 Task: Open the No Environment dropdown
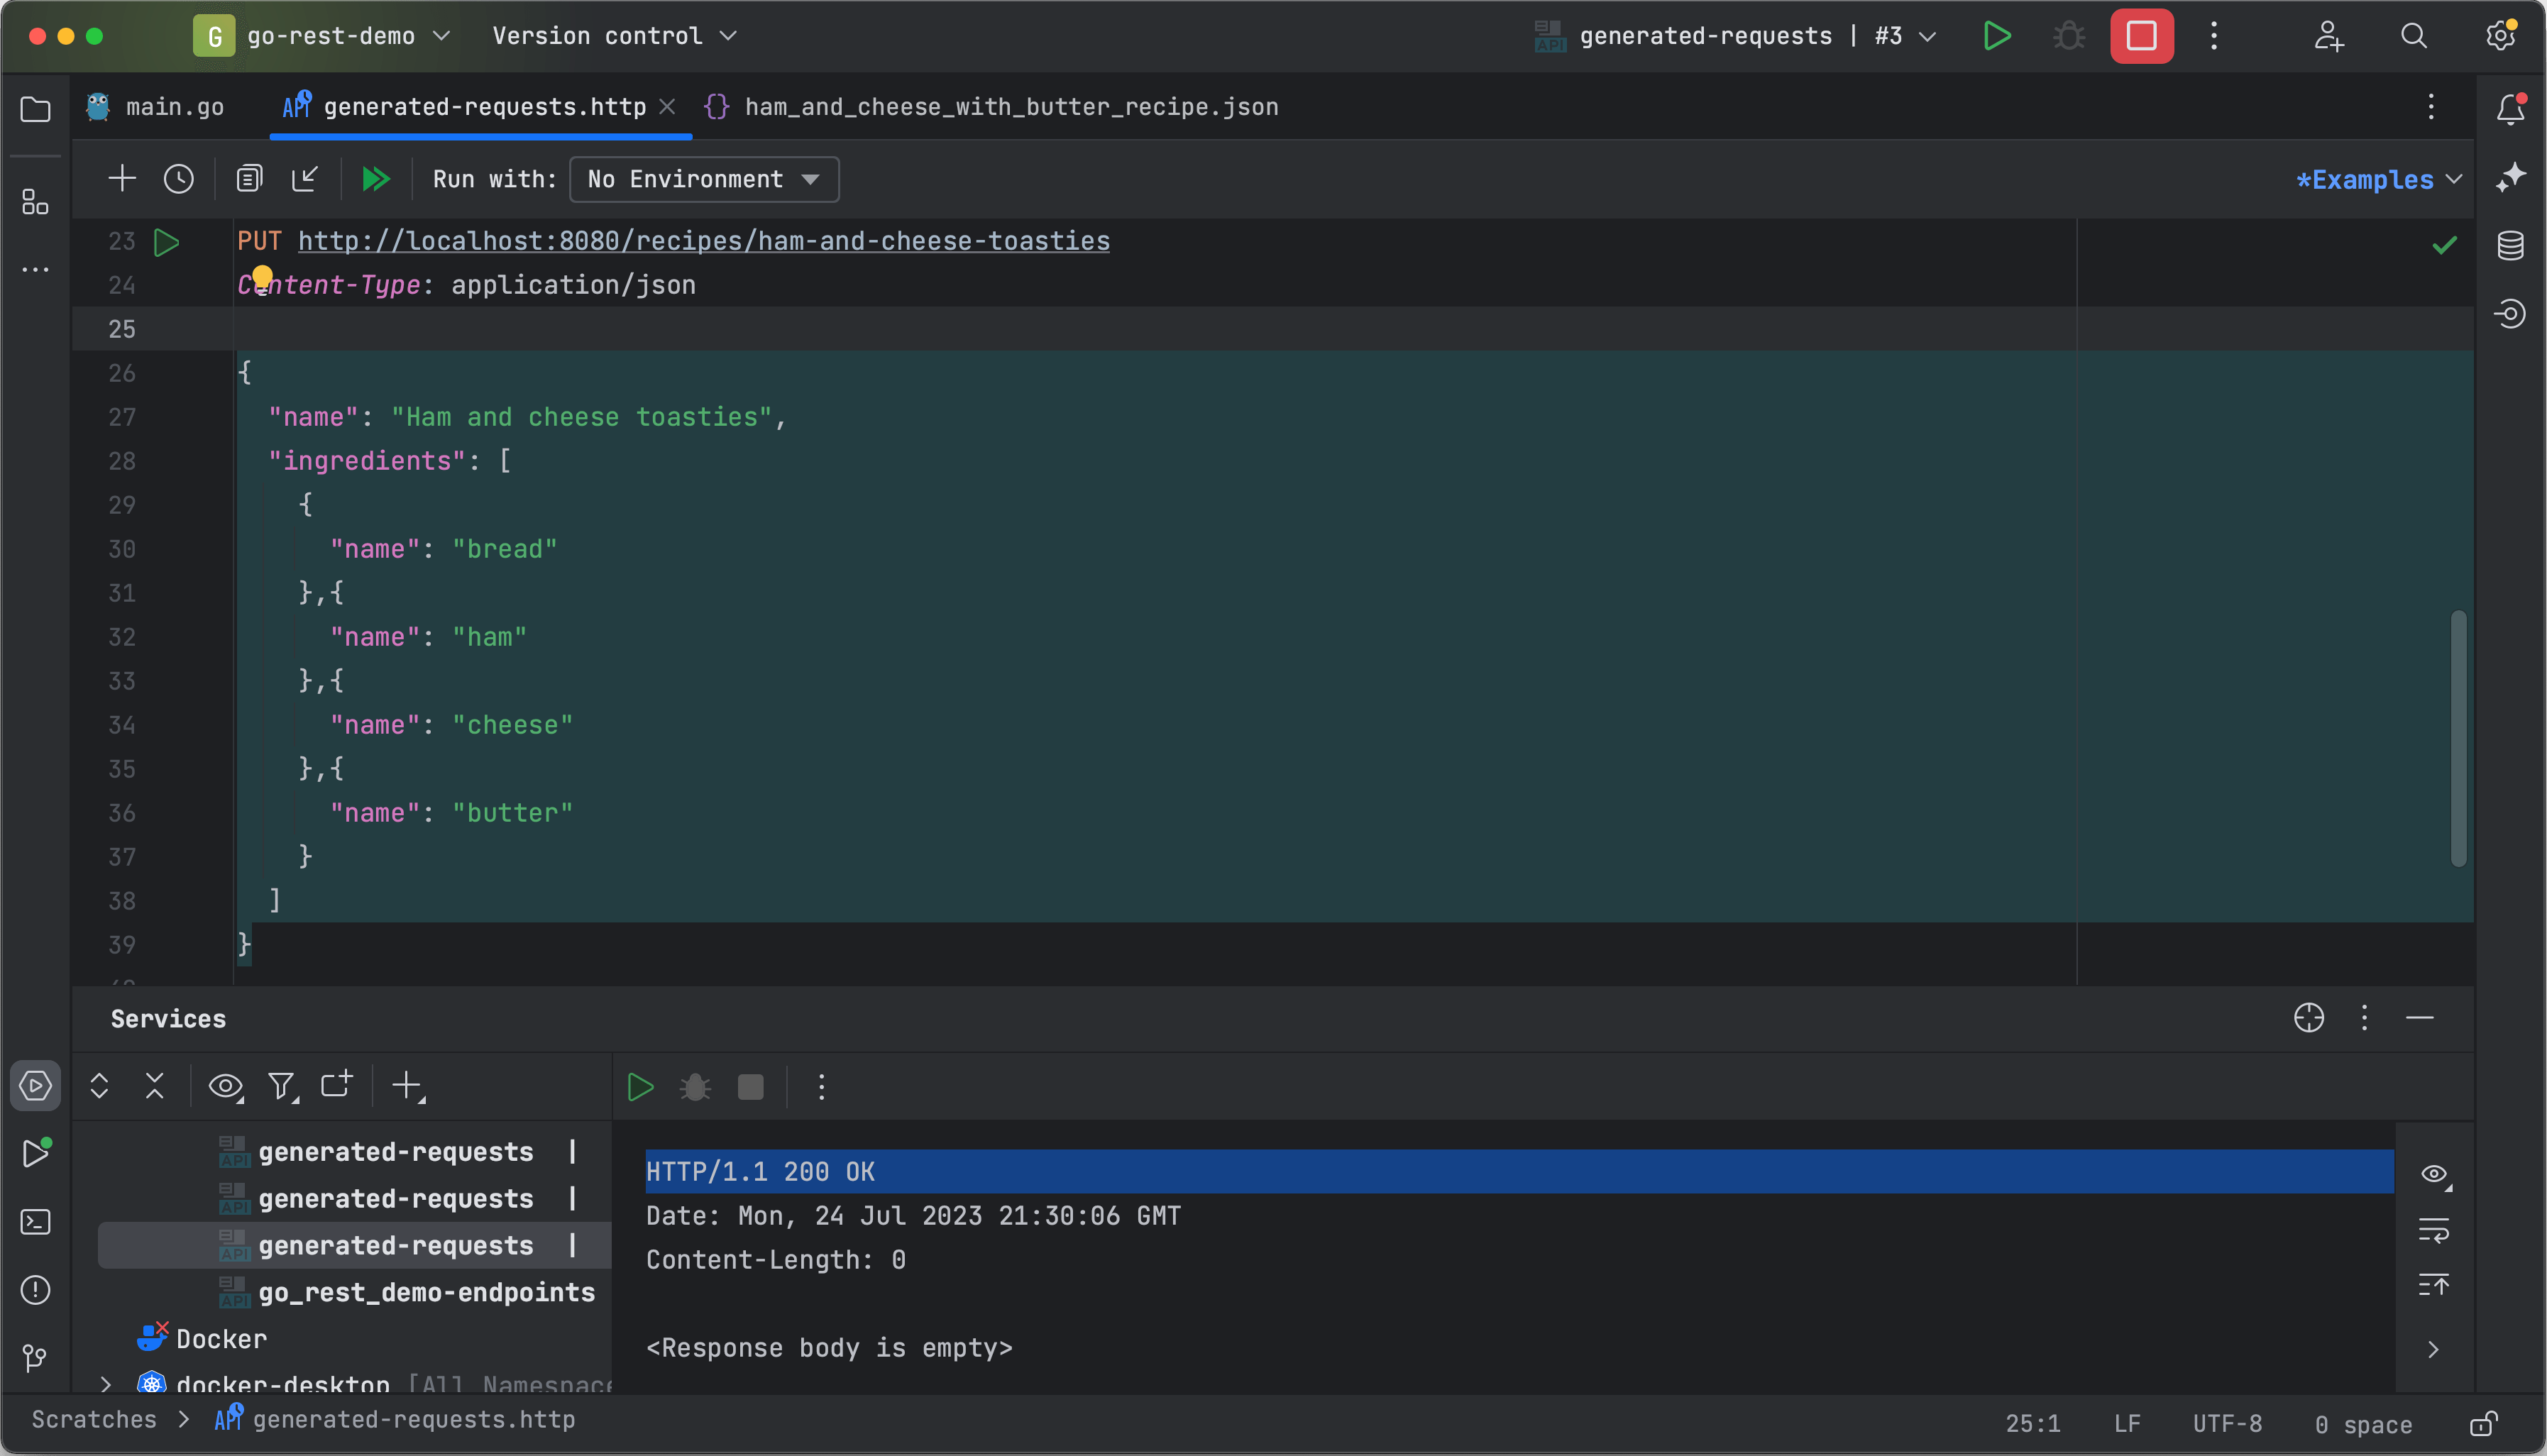703,179
